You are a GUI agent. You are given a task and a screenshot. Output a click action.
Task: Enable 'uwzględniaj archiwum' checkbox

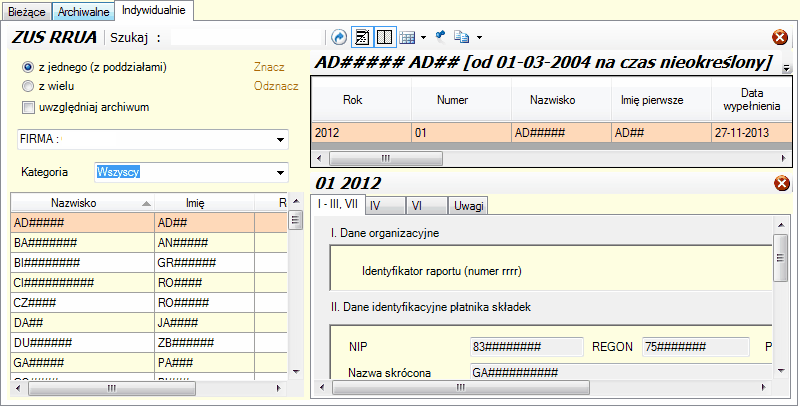click(x=28, y=107)
